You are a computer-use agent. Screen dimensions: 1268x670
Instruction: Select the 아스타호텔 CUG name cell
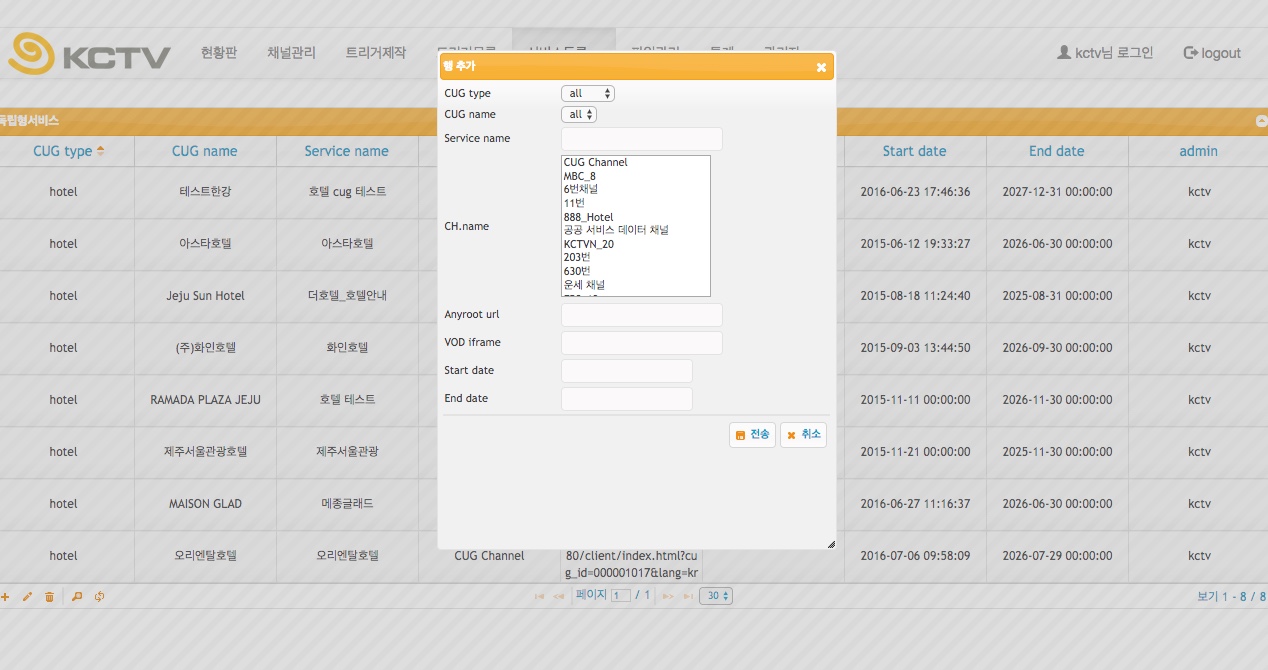(205, 244)
